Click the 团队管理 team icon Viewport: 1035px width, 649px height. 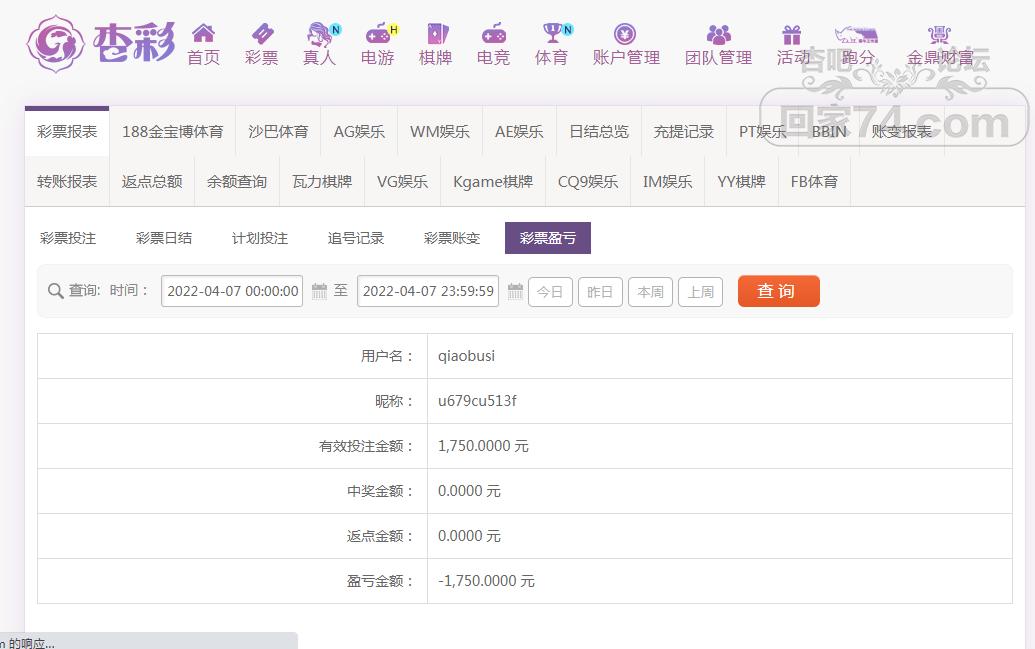[718, 34]
